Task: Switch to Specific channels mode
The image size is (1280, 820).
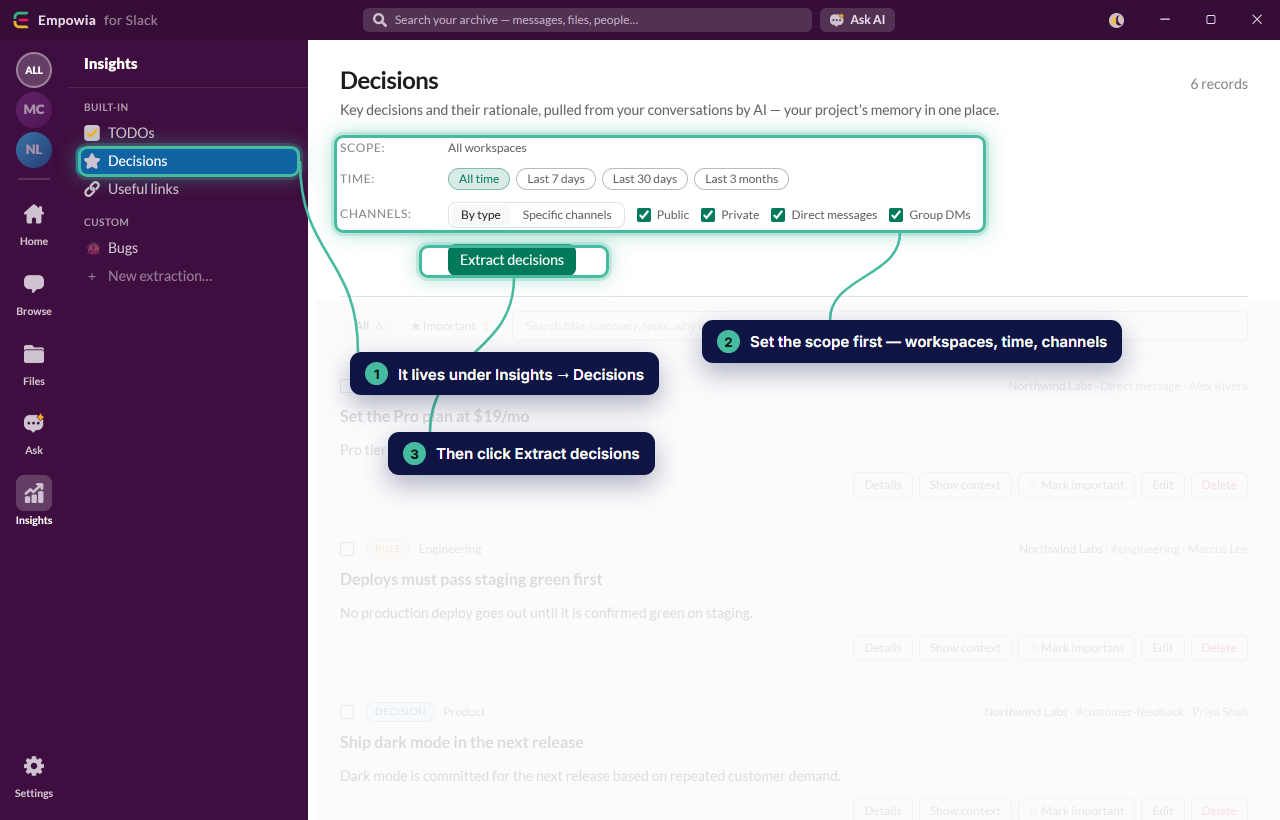Action: click(x=567, y=215)
